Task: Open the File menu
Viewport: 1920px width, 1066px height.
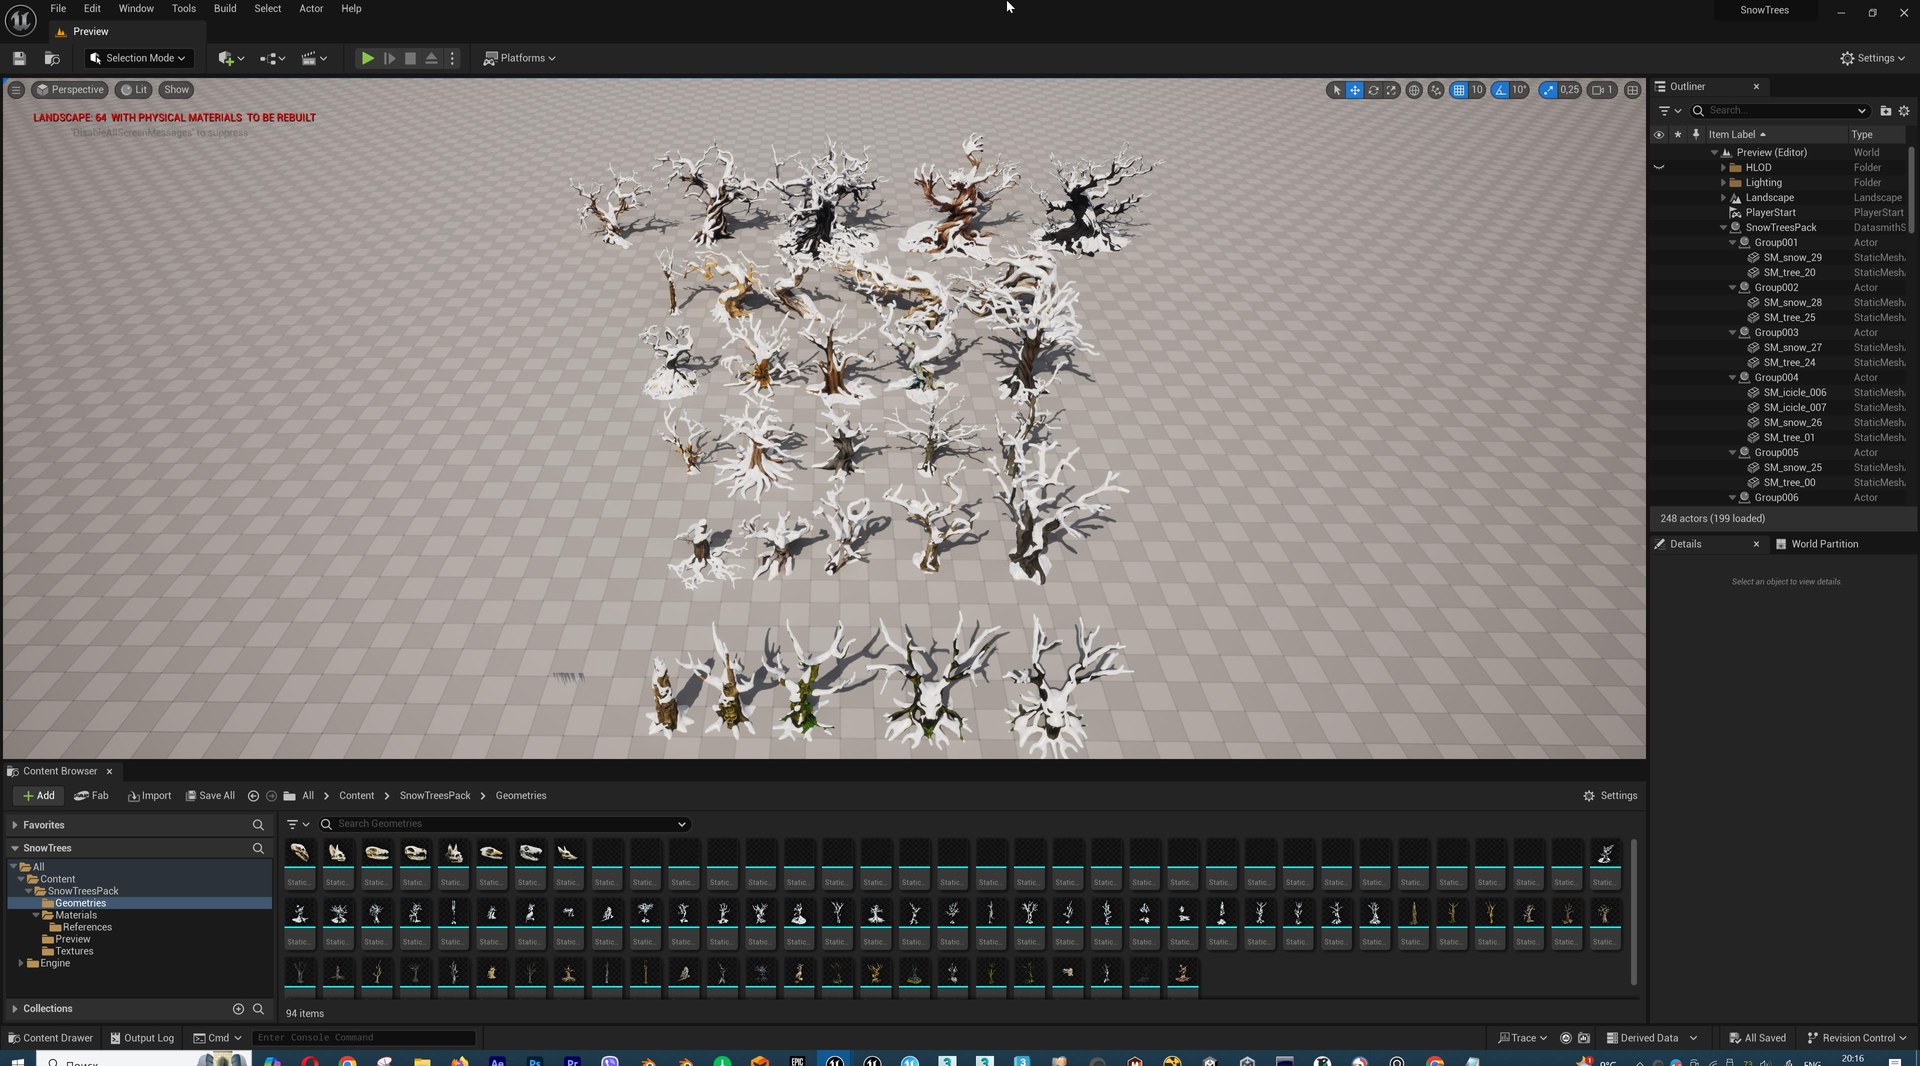Action: pyautogui.click(x=58, y=9)
